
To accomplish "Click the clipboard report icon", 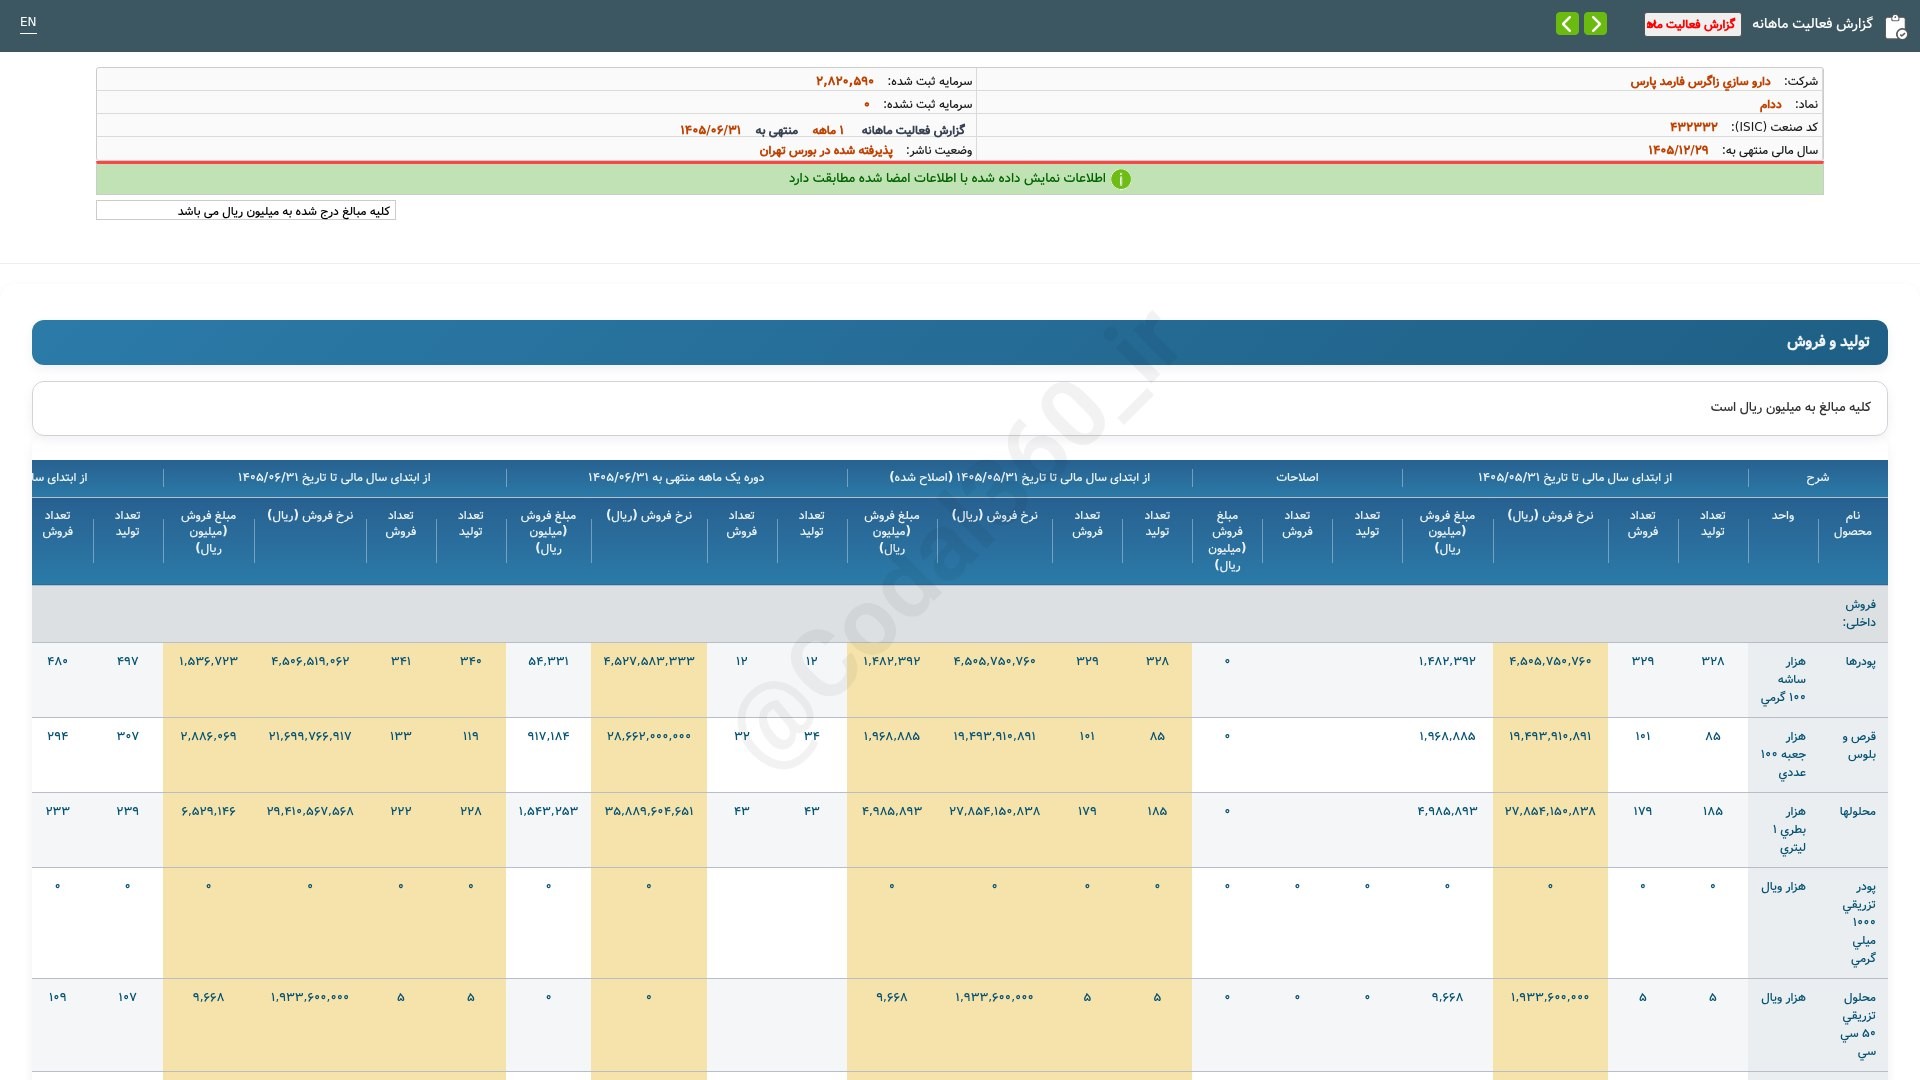I will (x=1895, y=26).
